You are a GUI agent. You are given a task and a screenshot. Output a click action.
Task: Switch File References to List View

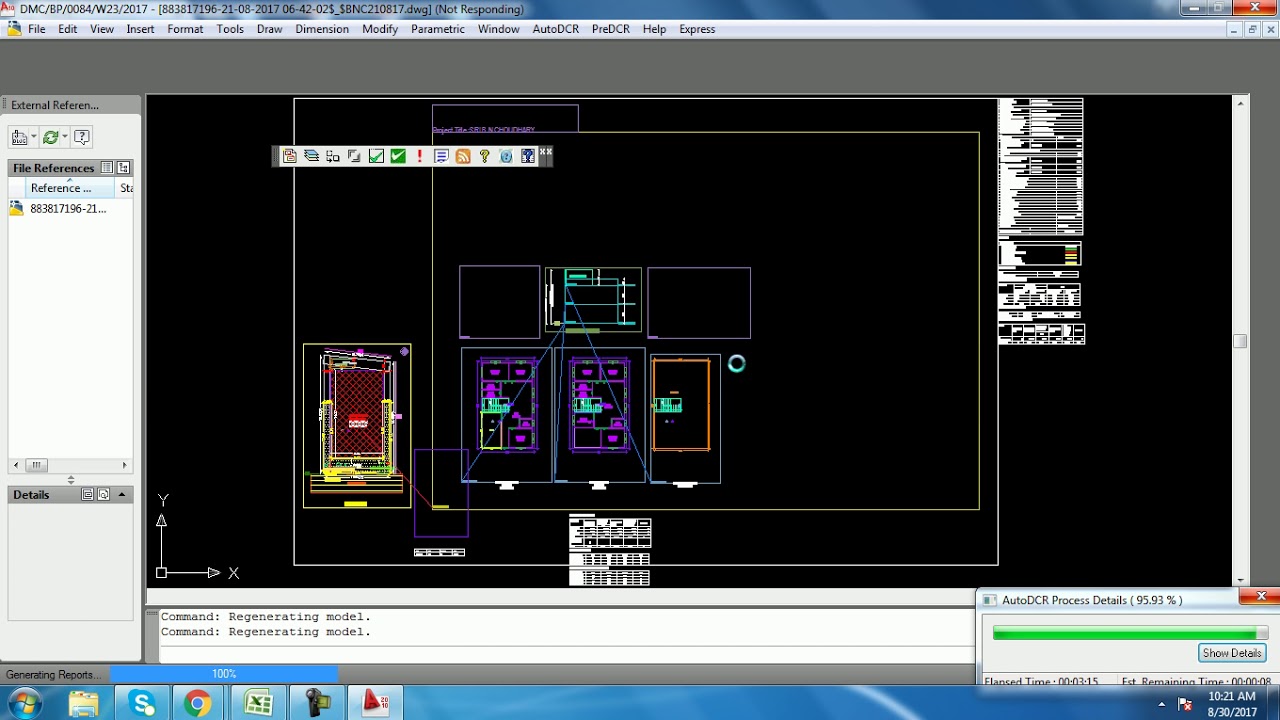tap(107, 168)
